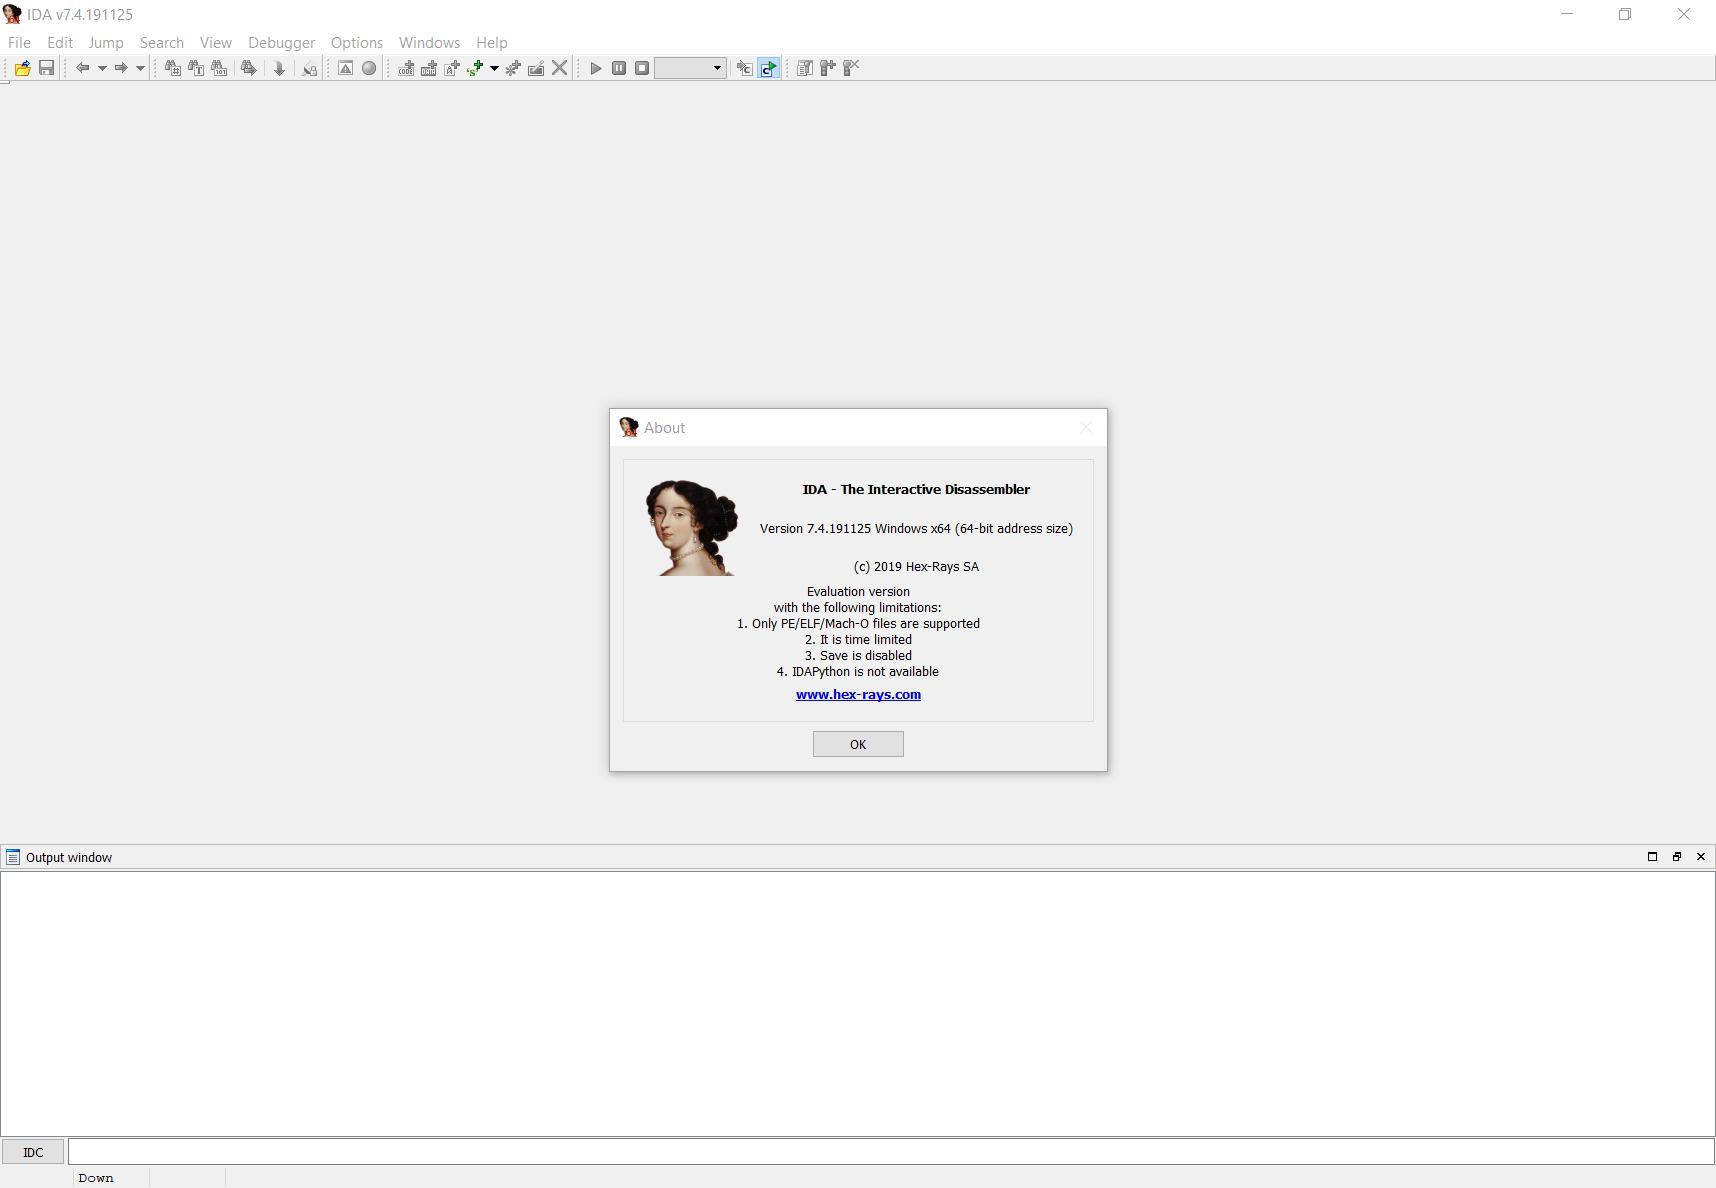Click the command line input field
The height and width of the screenshot is (1188, 1716).
click(891, 1152)
